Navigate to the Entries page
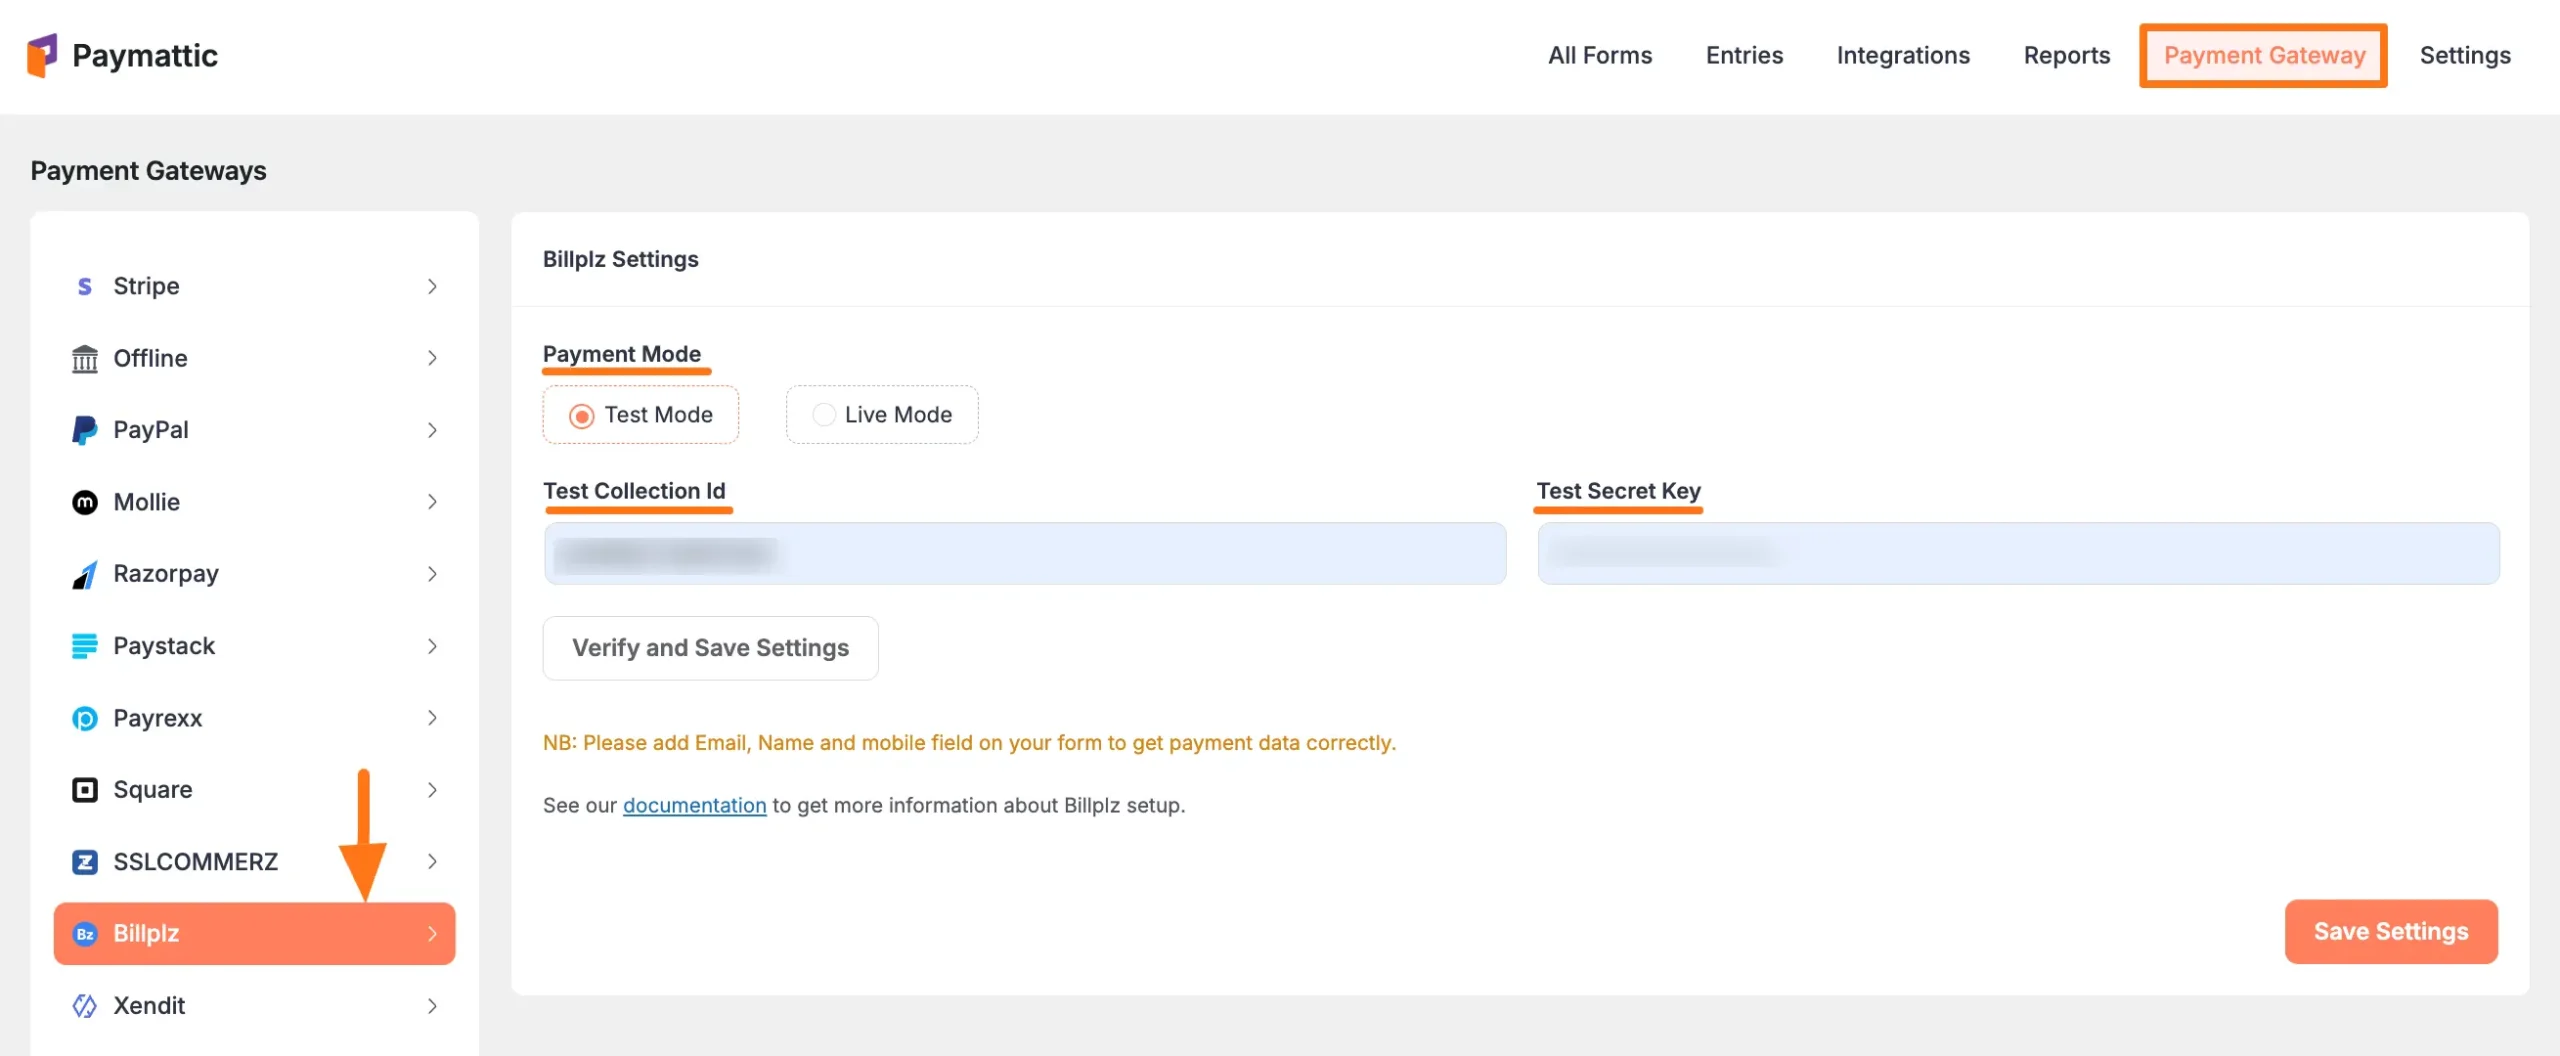The width and height of the screenshot is (2560, 1056). click(1744, 55)
